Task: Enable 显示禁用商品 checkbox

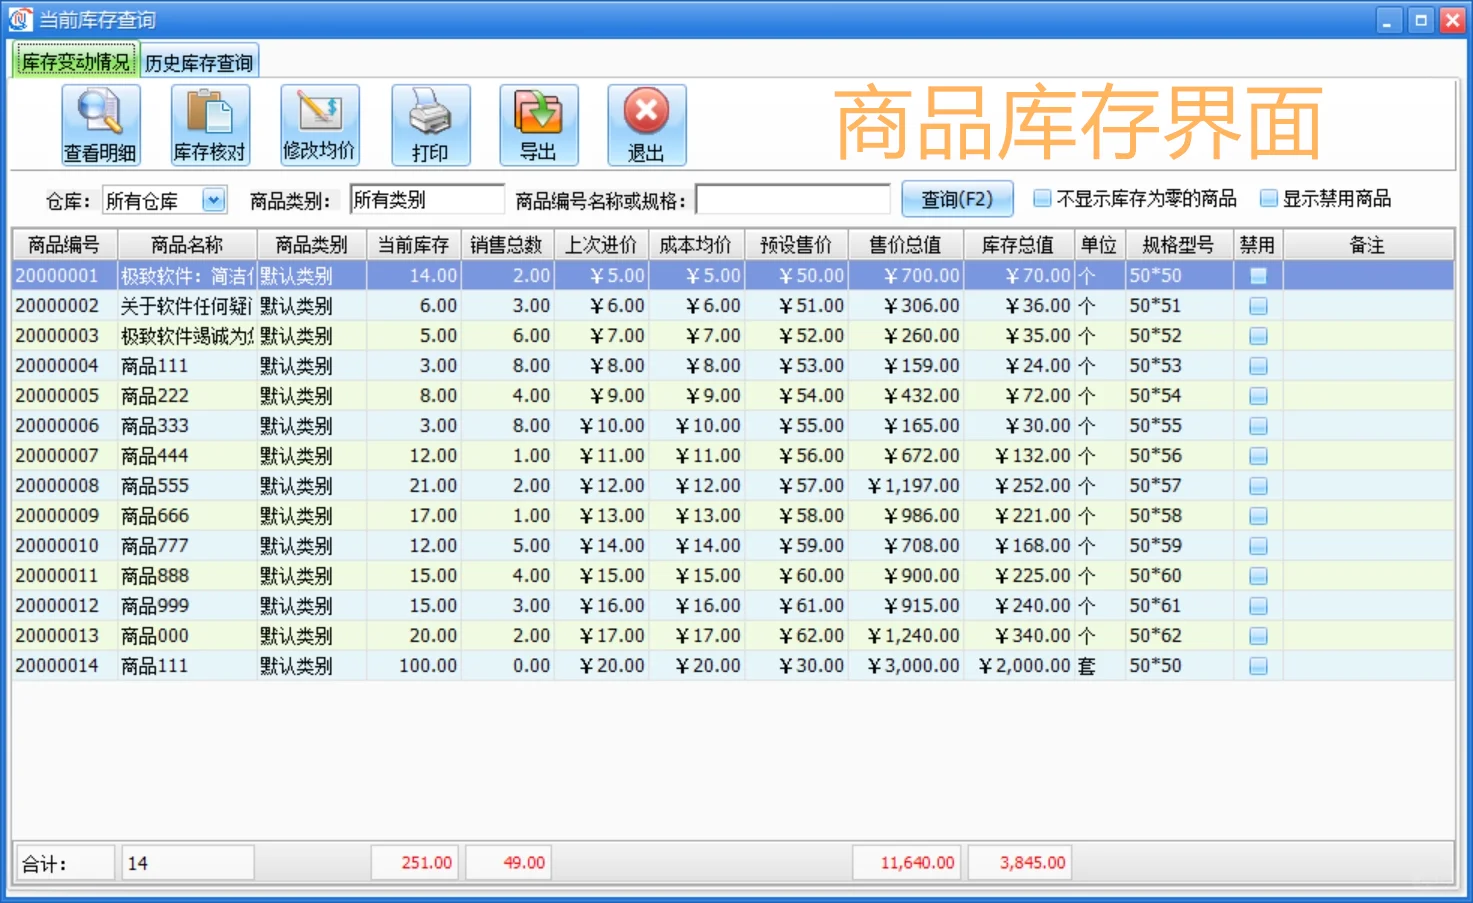Action: point(1268,198)
